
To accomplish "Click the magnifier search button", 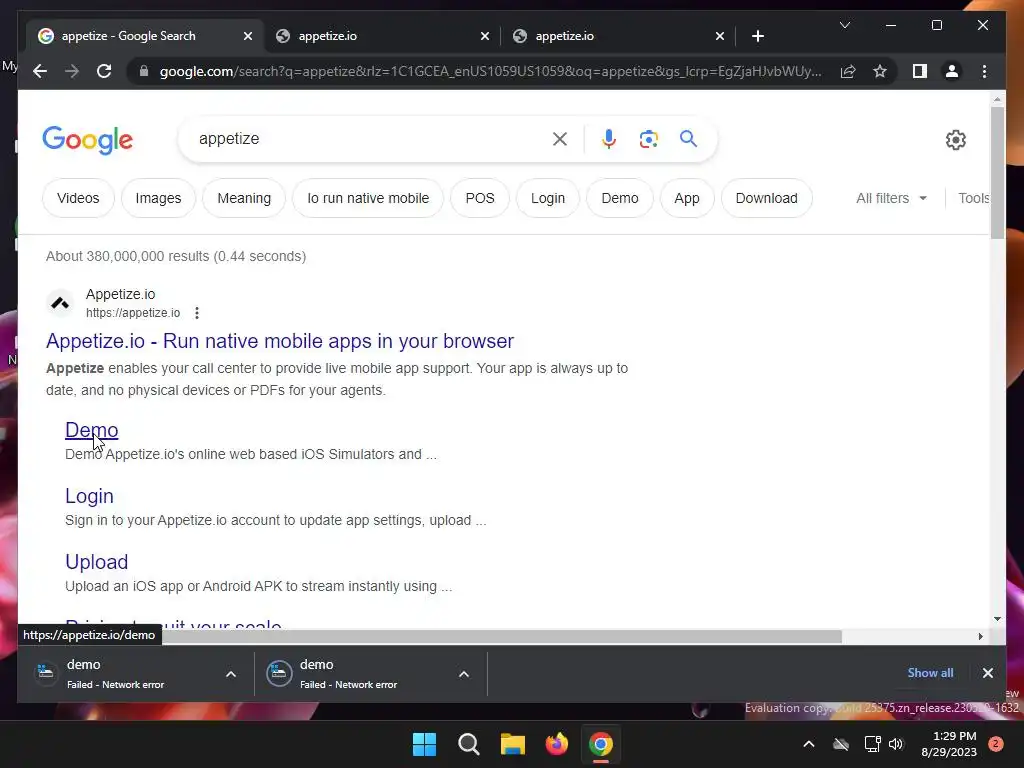I will 688,139.
